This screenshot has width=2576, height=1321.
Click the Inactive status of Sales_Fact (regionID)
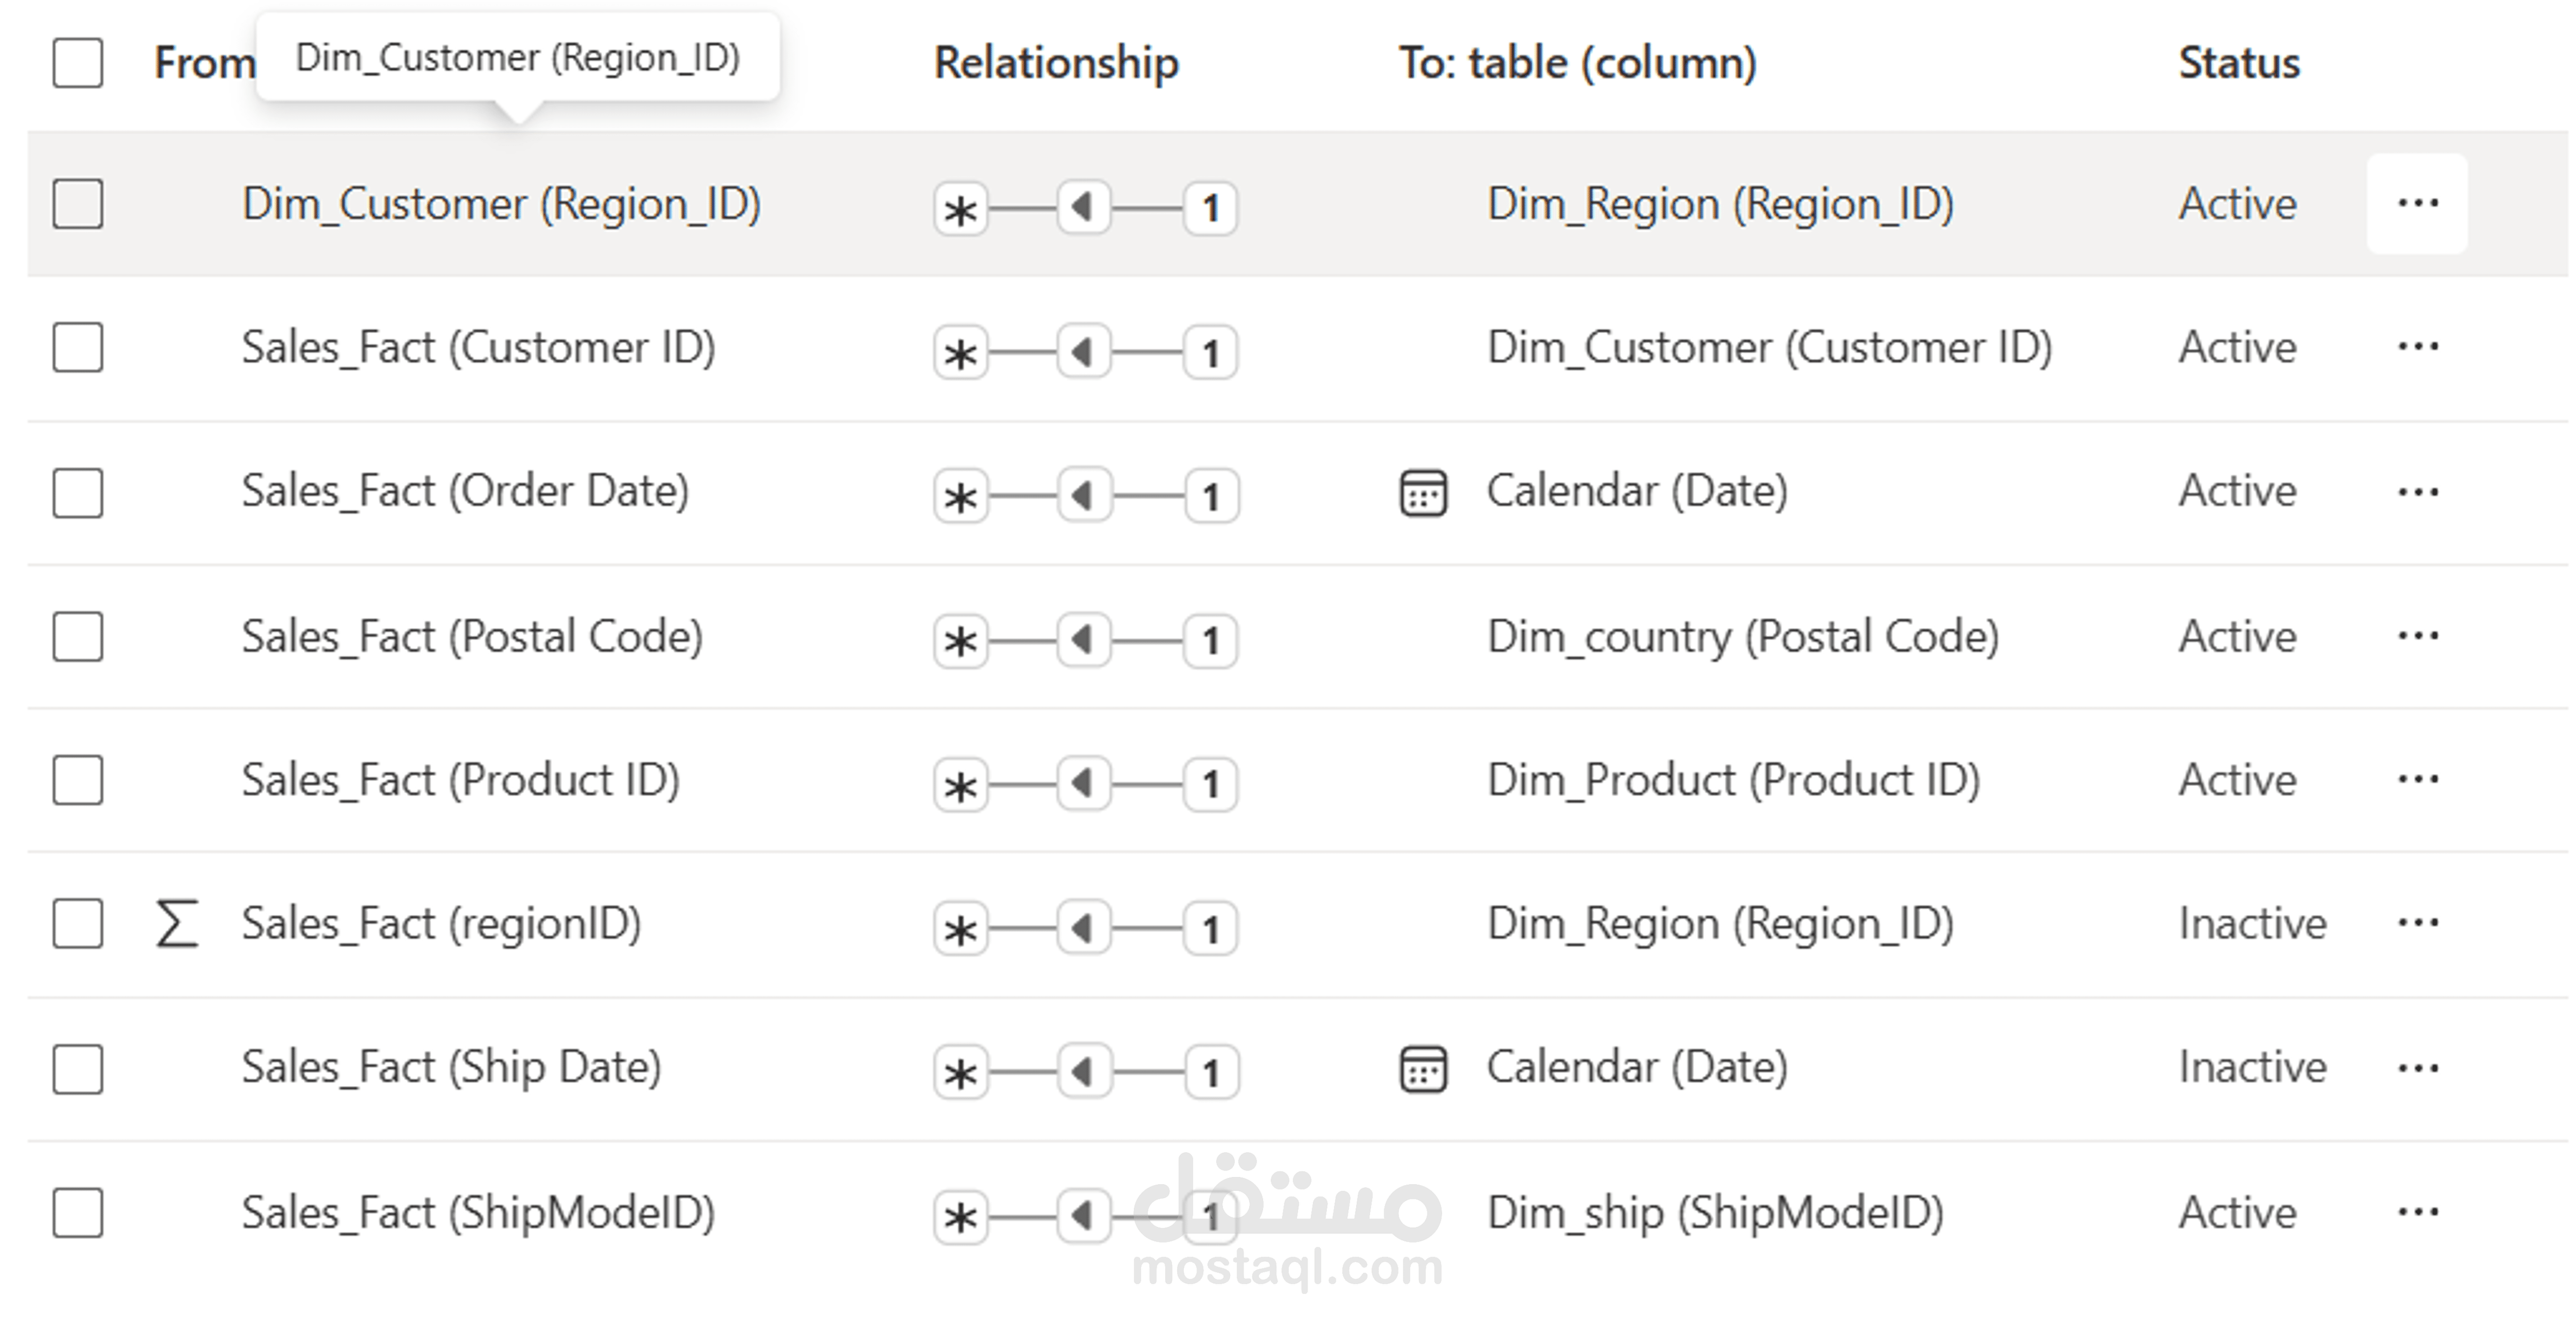point(2252,923)
